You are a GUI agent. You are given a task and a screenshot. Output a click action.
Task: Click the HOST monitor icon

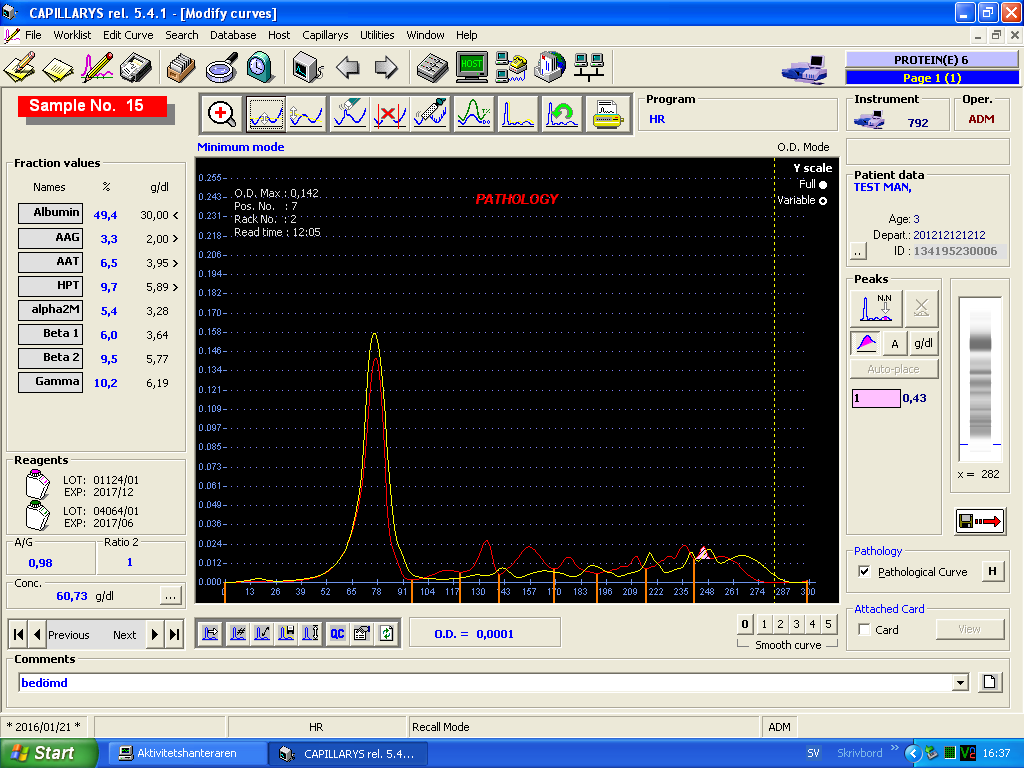coord(472,67)
